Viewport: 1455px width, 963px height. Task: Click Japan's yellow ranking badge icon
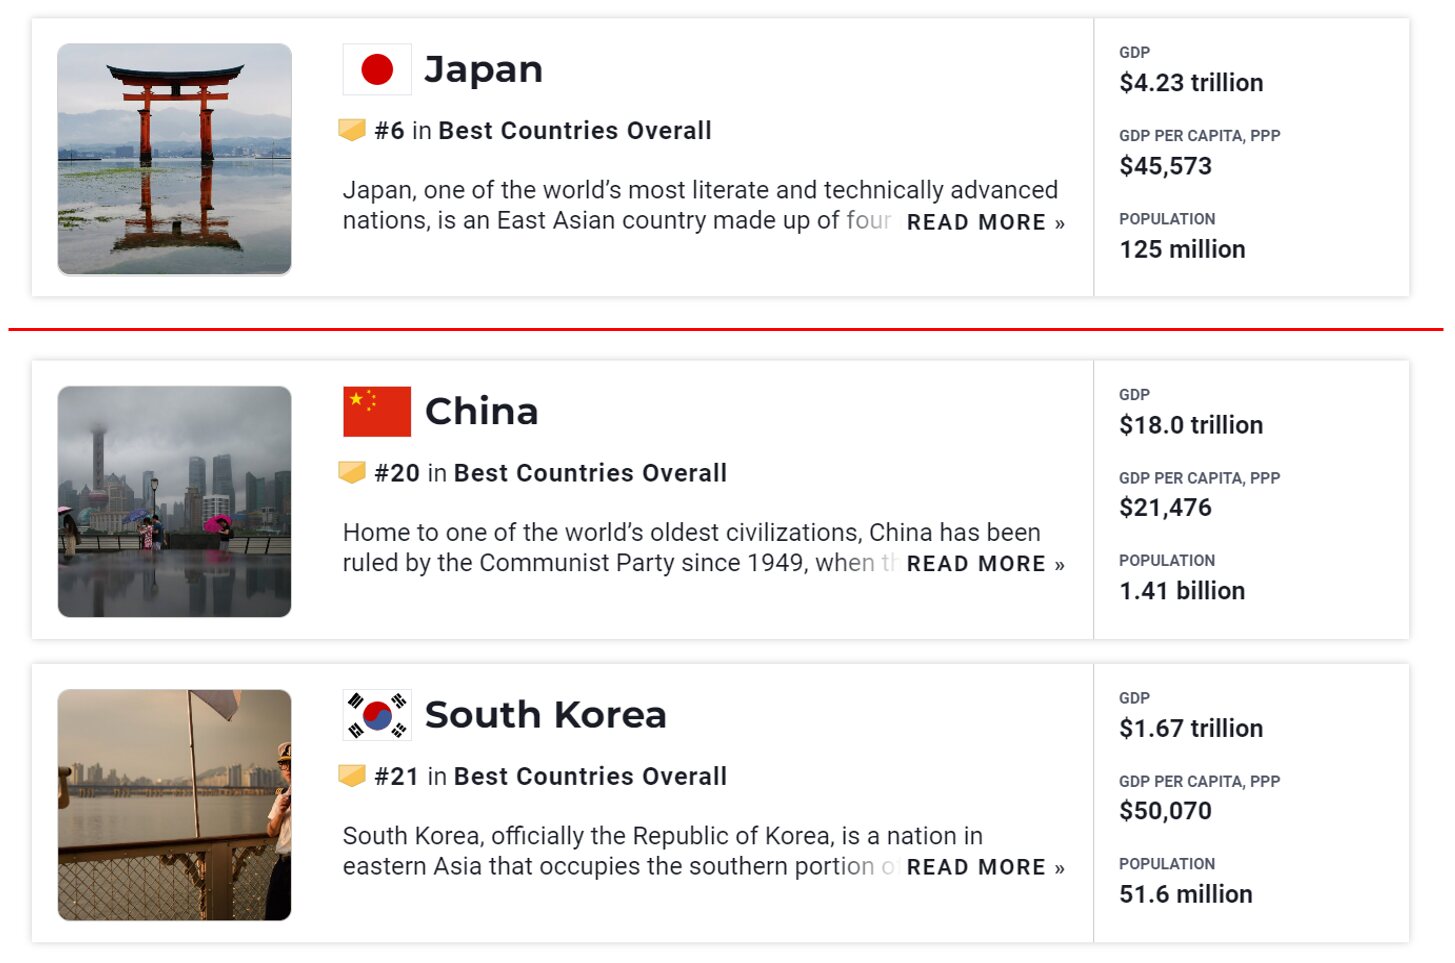[352, 130]
